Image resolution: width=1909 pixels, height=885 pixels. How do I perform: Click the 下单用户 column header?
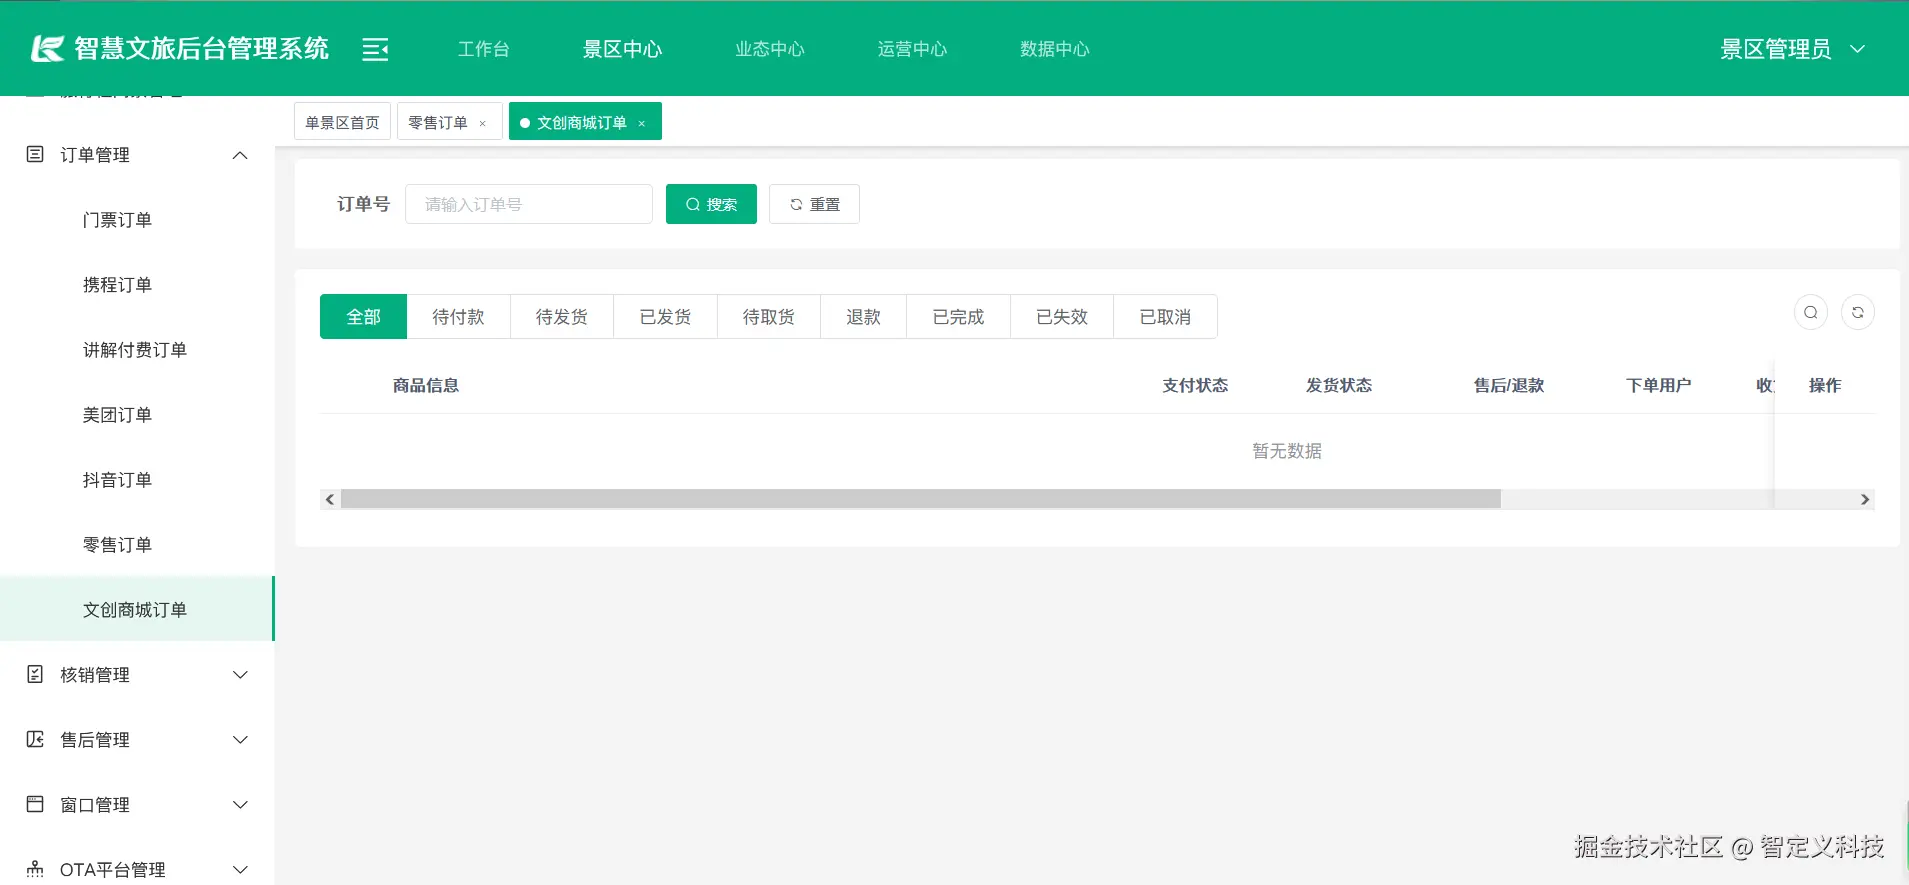click(x=1659, y=385)
